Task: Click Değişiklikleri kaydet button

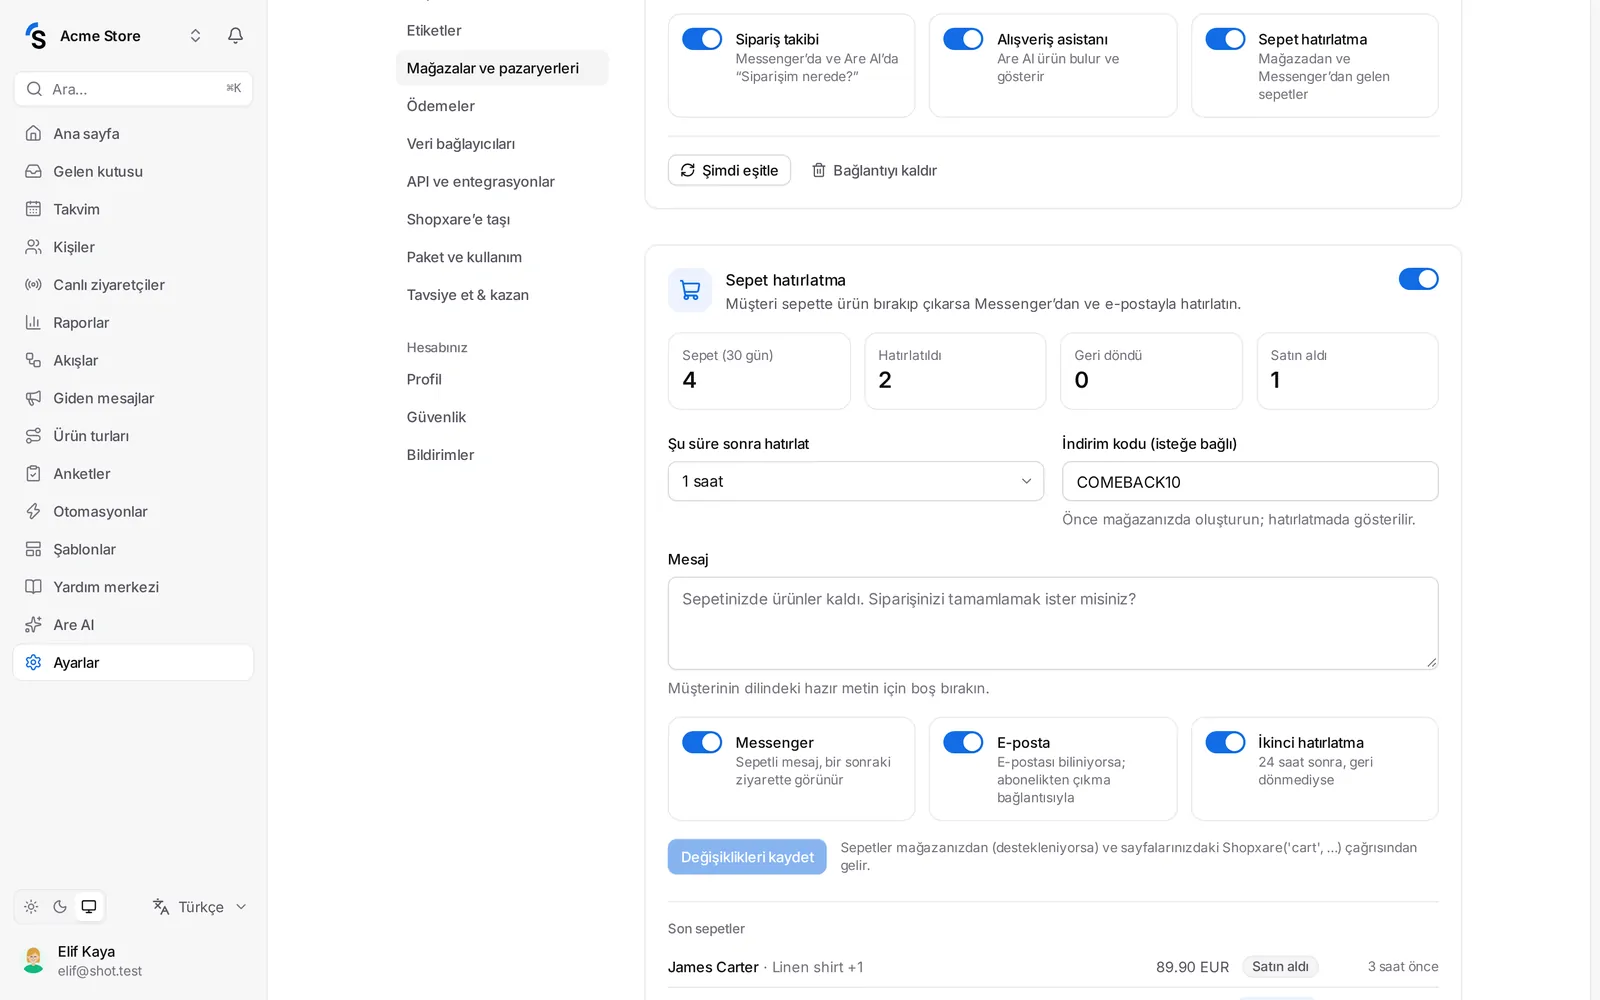Action: tap(747, 857)
